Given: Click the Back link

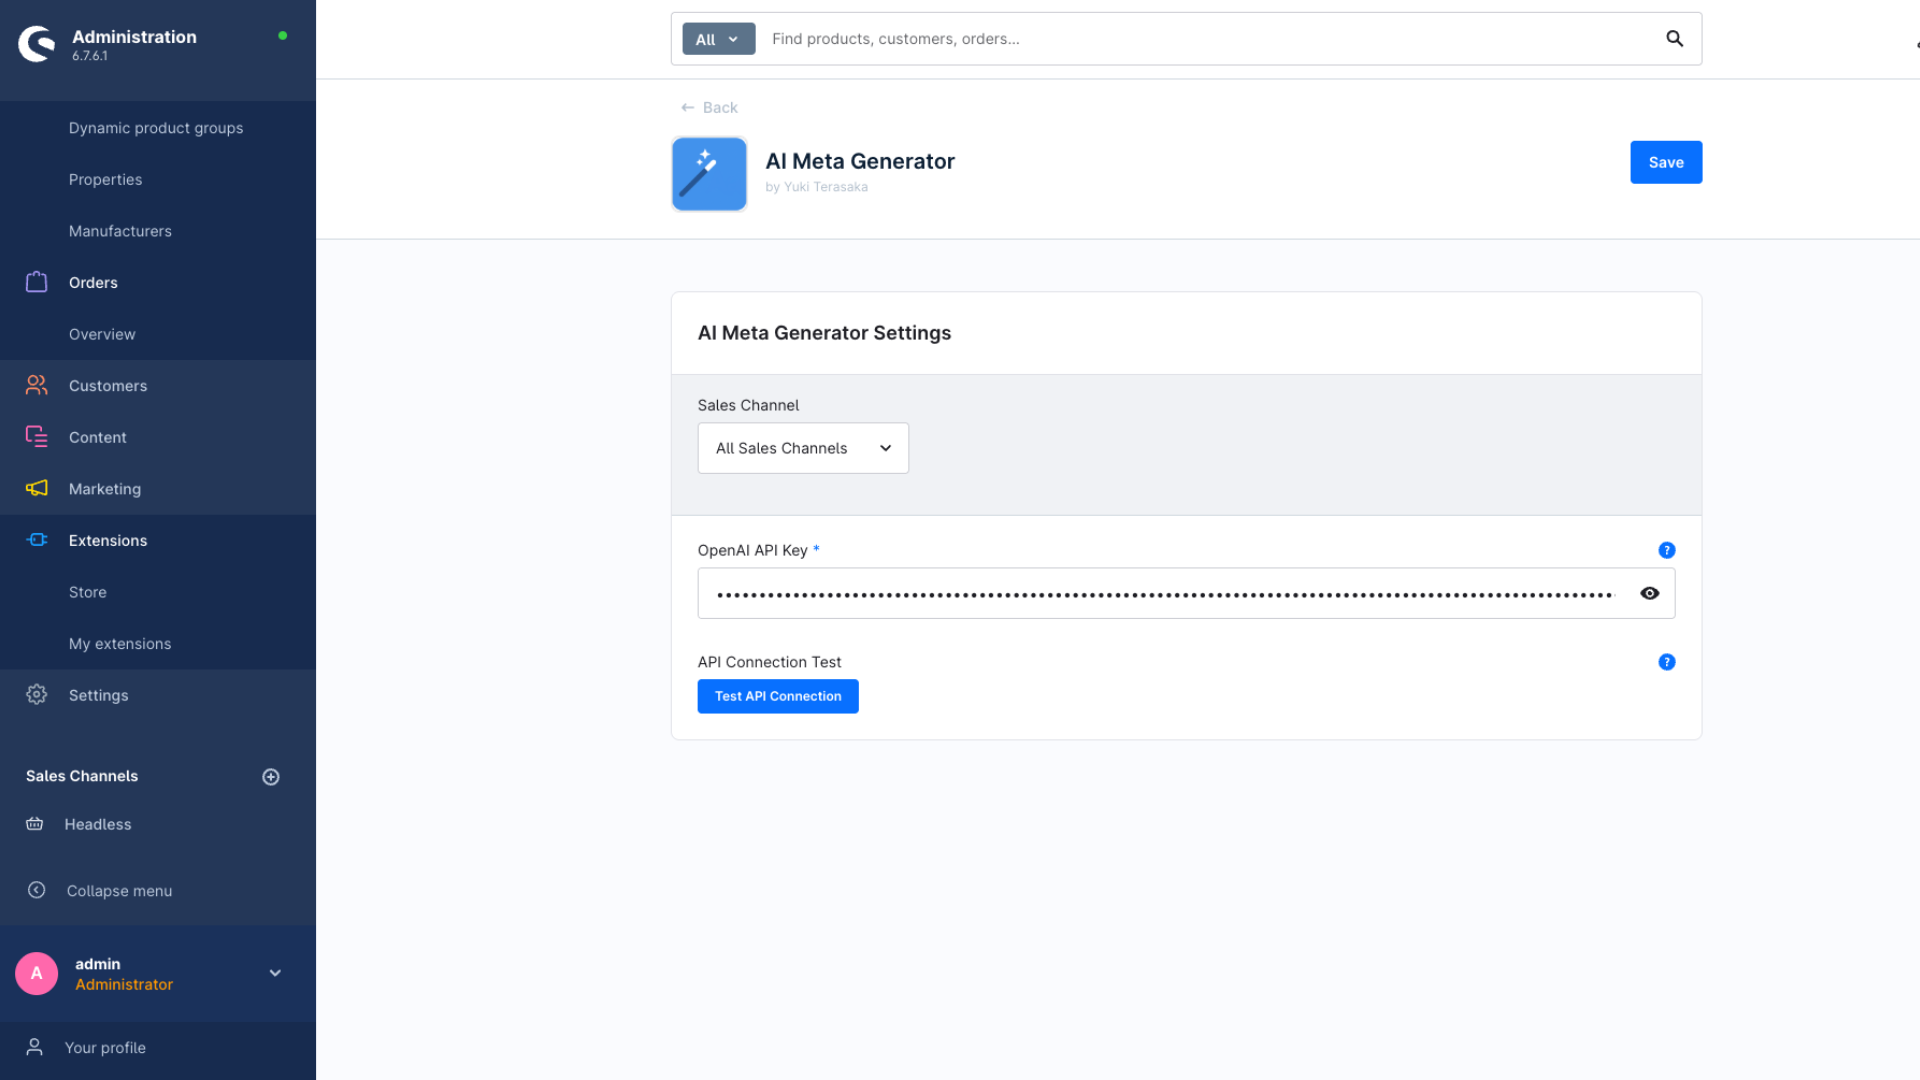Looking at the screenshot, I should 709,107.
